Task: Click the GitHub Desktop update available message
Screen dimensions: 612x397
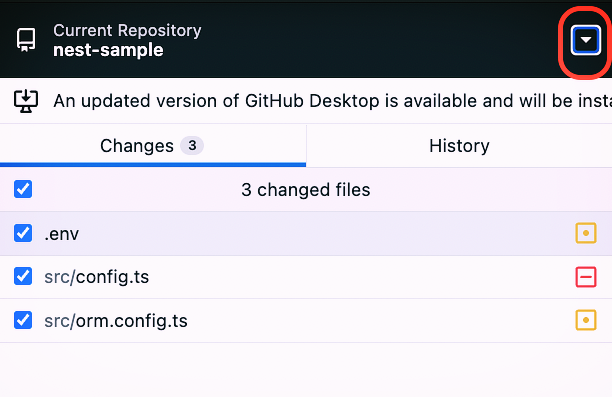Action: tap(333, 101)
